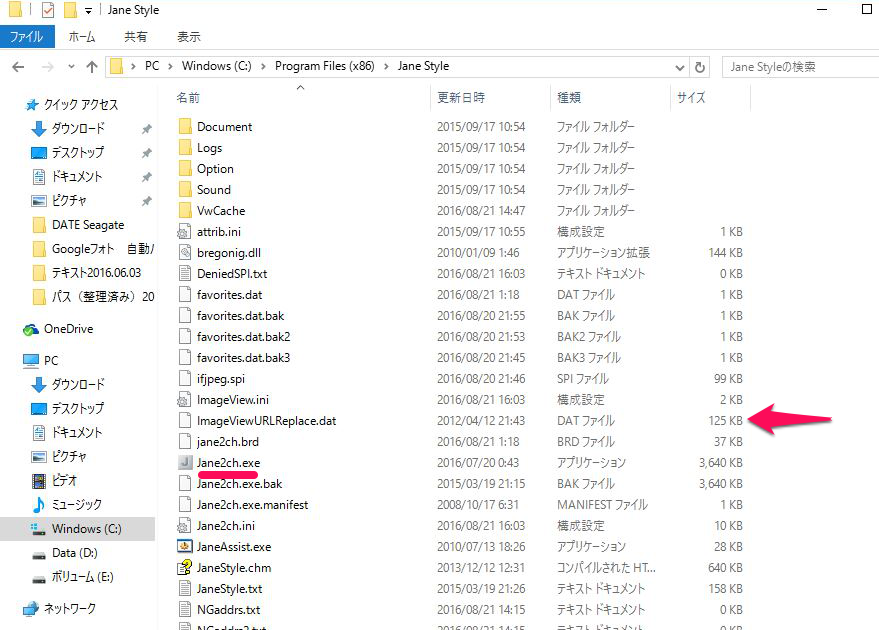Sort by the サイズ column header
The width and height of the screenshot is (879, 630).
[x=691, y=98]
